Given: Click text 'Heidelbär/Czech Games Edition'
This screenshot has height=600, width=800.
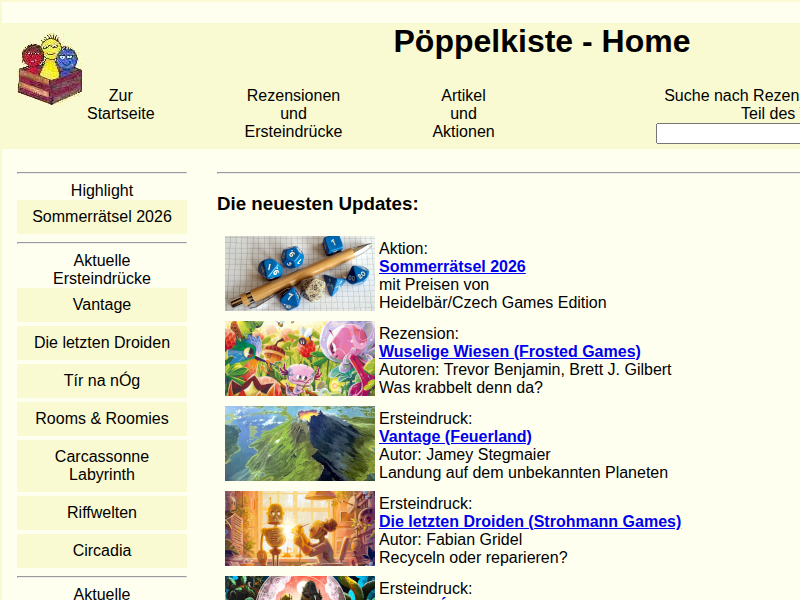Looking at the screenshot, I should (492, 303).
